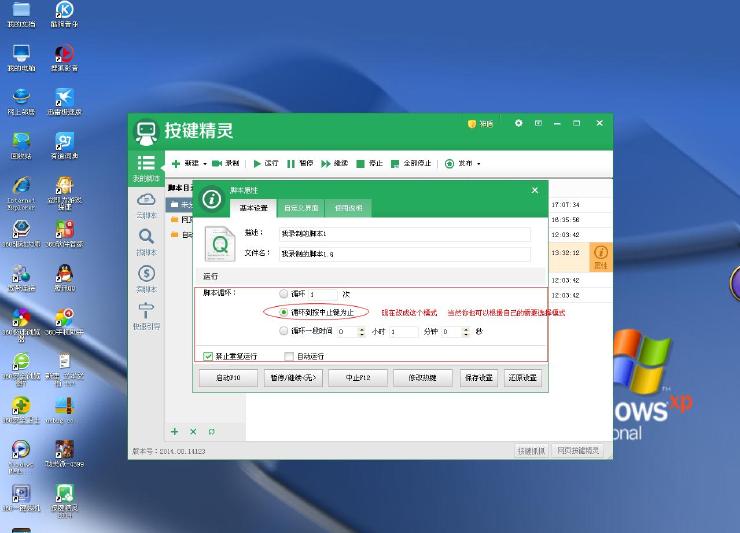740x533 pixels.
Task: Open the QQ penguin desktop icon
Action: click(64, 273)
